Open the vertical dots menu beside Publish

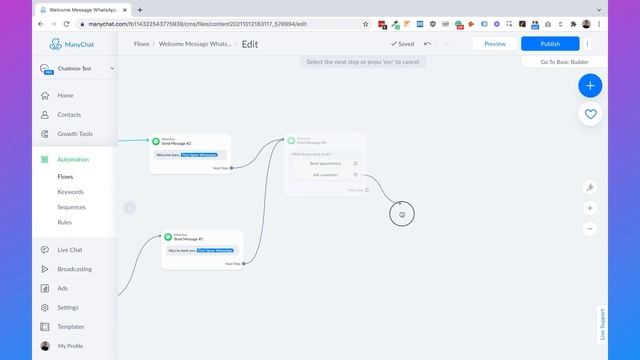pyautogui.click(x=587, y=44)
